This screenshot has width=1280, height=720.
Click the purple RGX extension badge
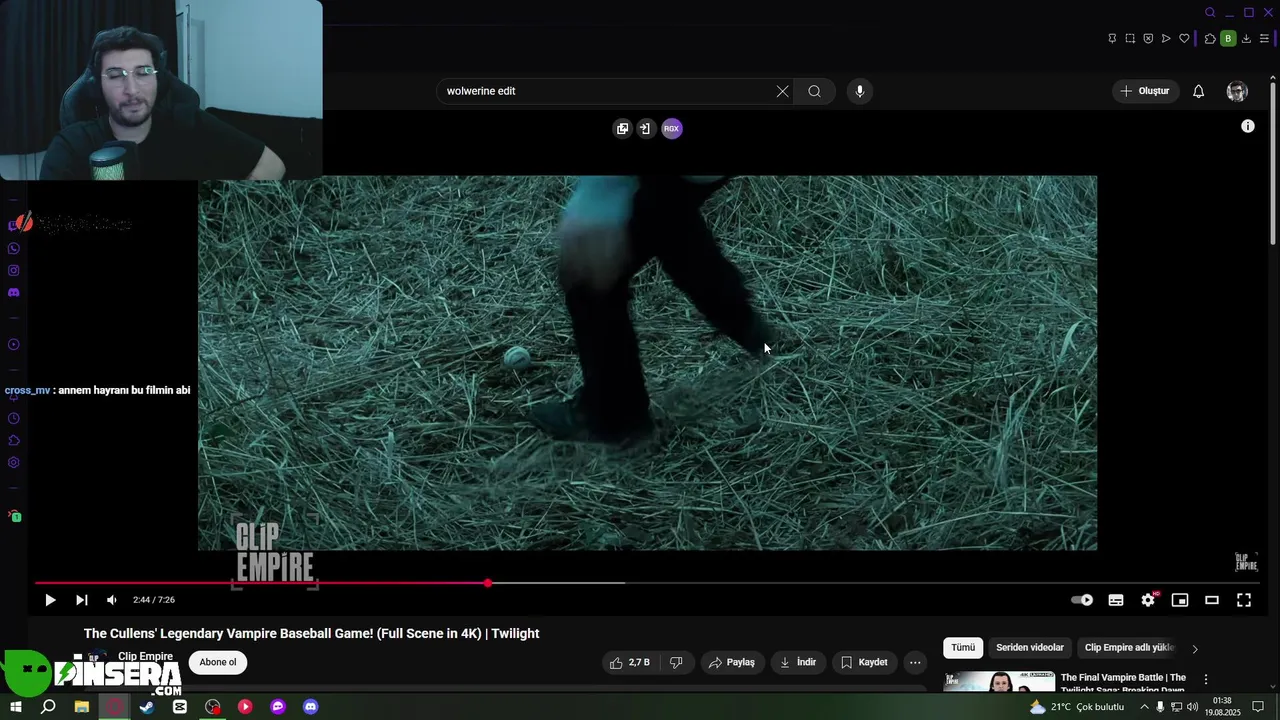pyautogui.click(x=672, y=128)
